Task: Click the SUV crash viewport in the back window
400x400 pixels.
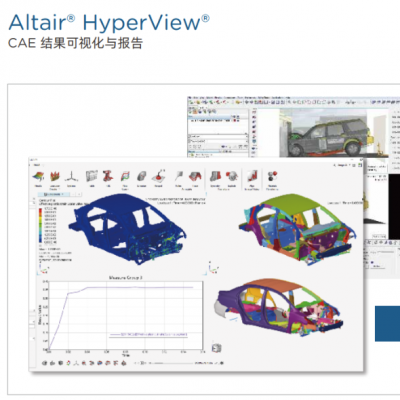Action: point(333,133)
